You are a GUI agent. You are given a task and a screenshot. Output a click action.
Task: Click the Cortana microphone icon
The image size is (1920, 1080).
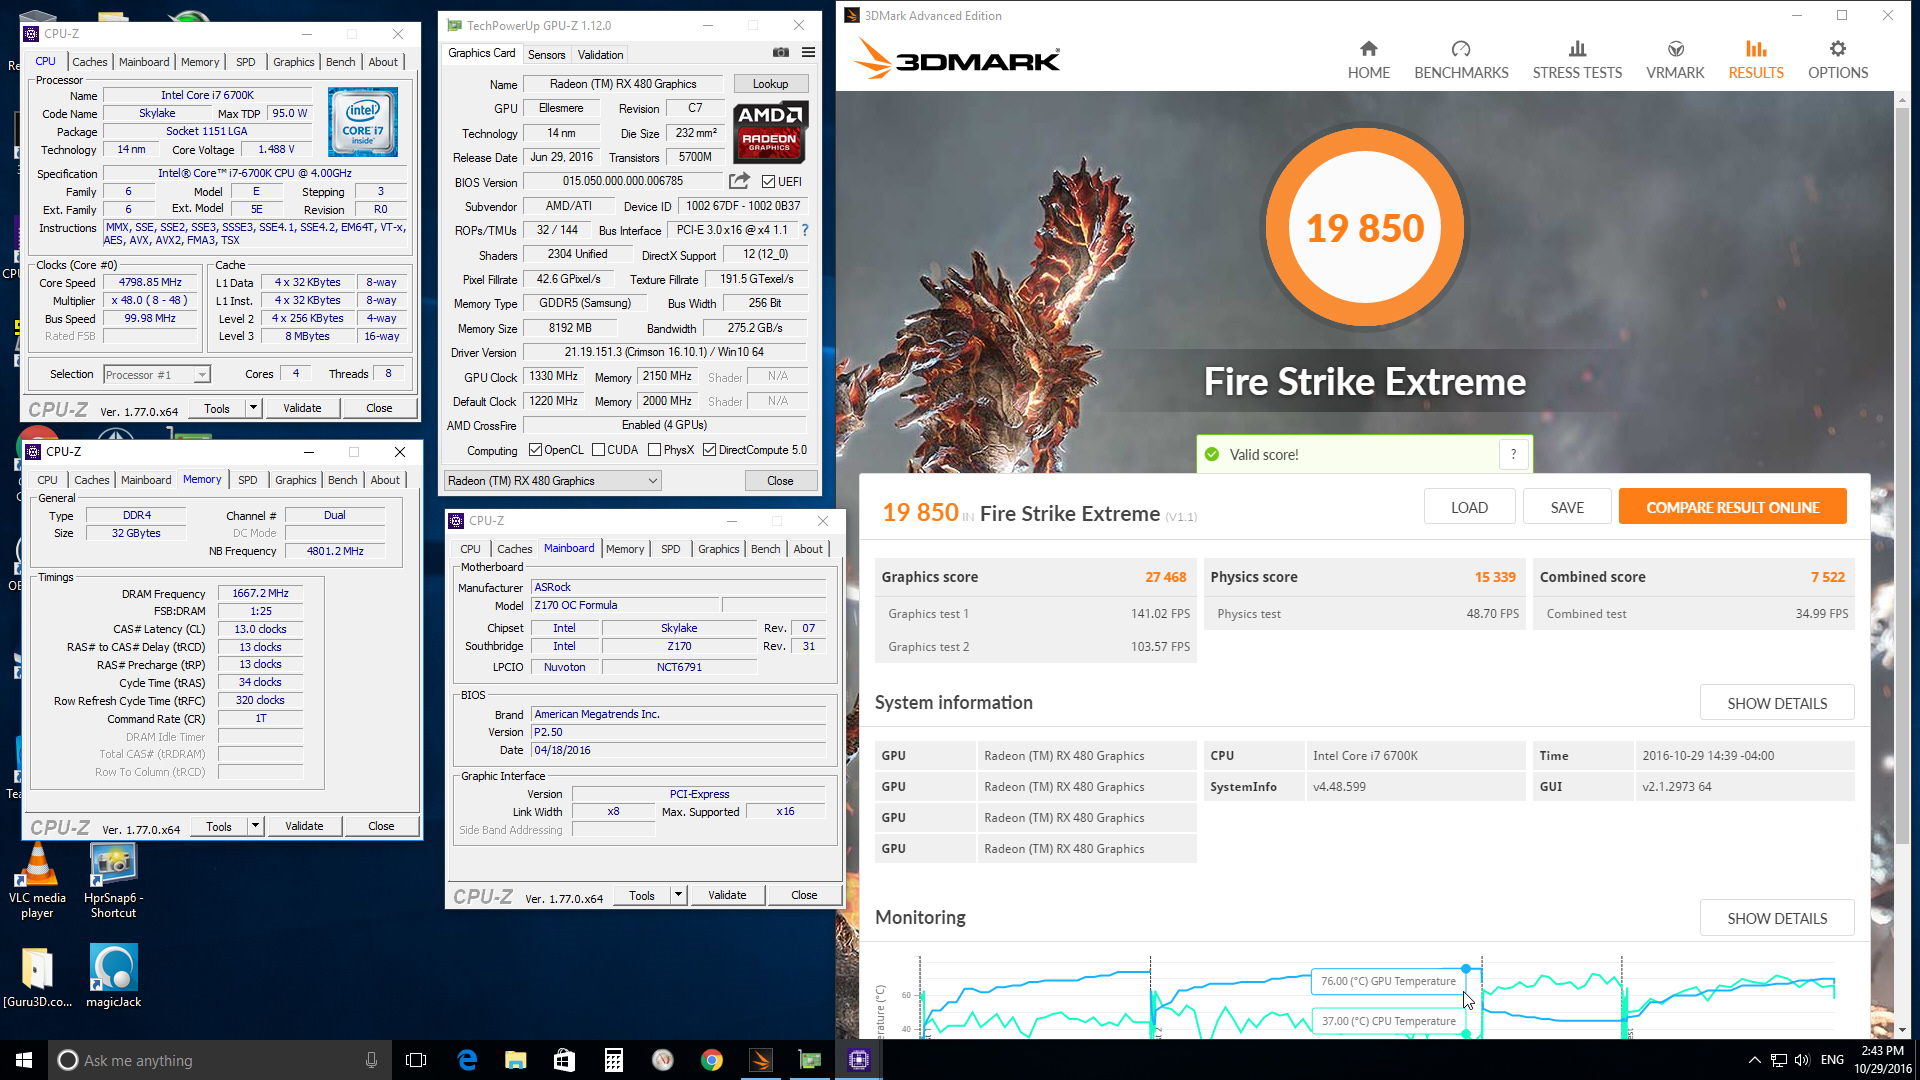pyautogui.click(x=371, y=1060)
